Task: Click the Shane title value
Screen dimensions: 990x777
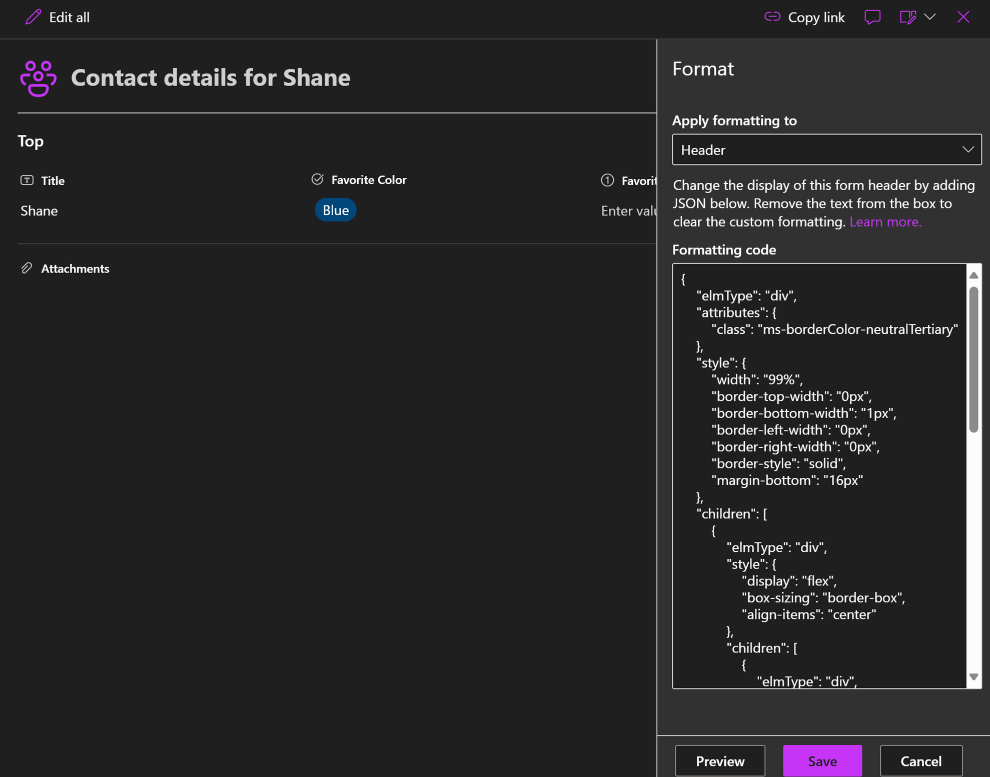Action: coord(40,211)
